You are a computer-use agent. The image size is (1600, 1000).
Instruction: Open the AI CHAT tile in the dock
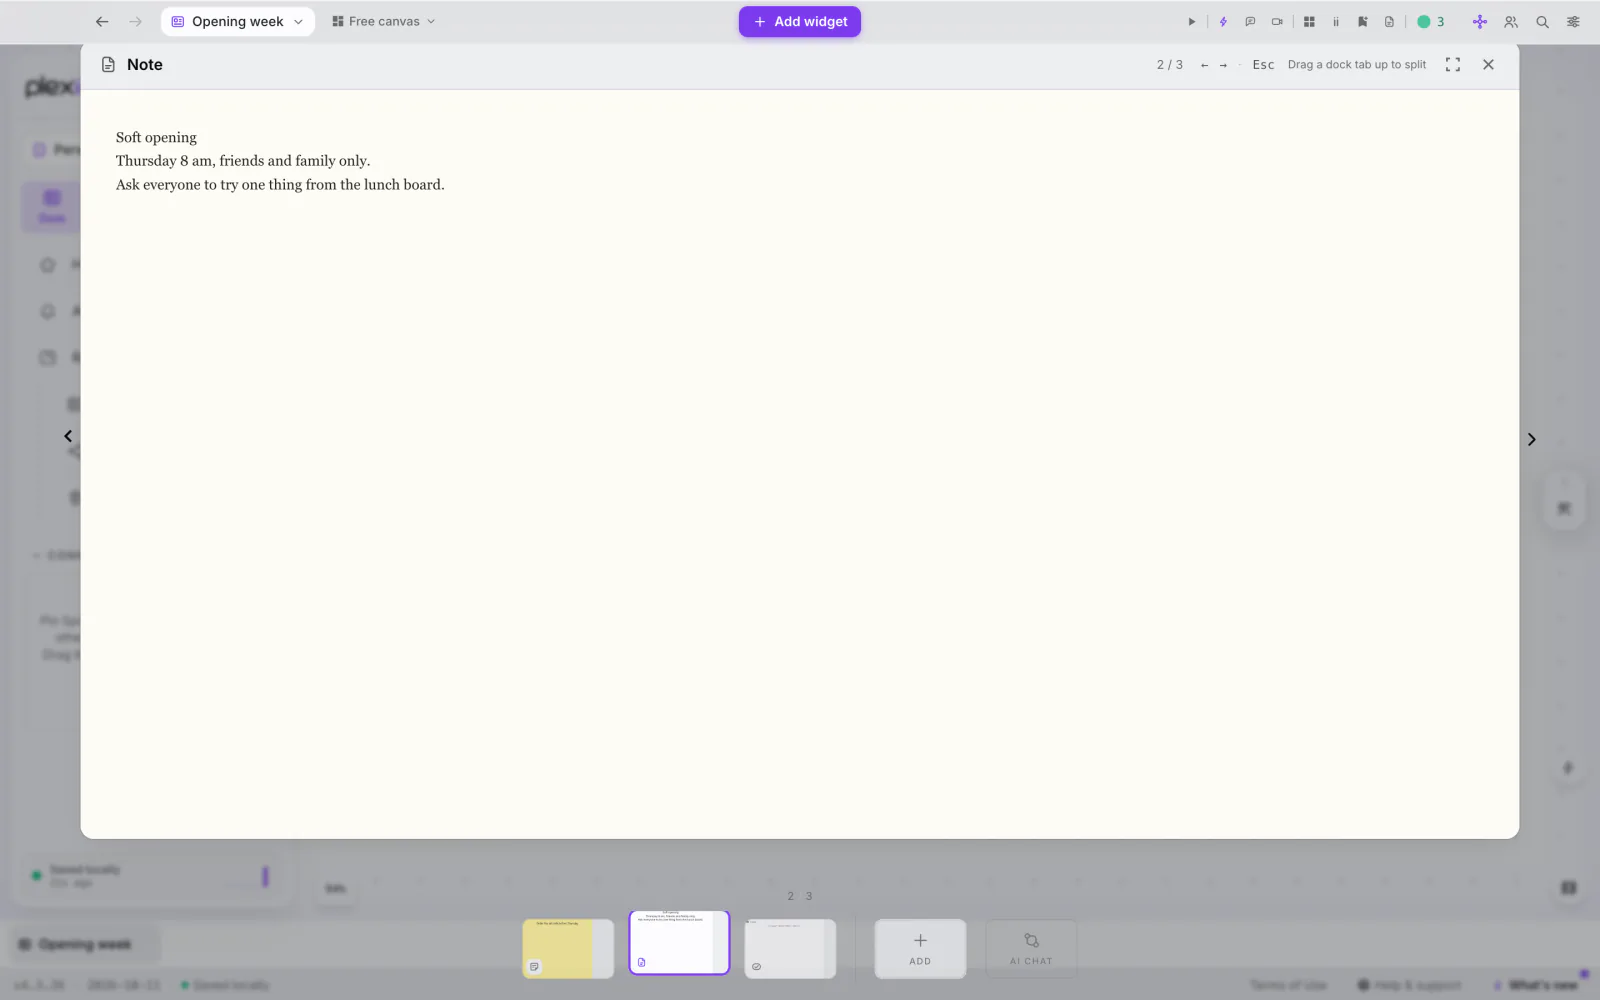pos(1031,948)
